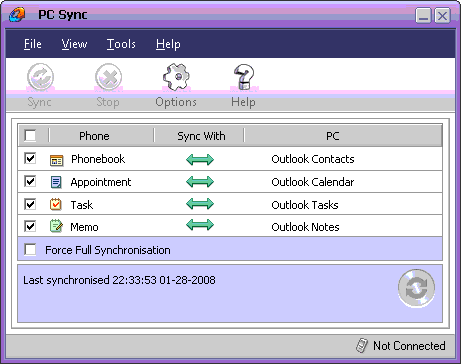This screenshot has height=364, width=461.
Task: Open Options via the gear icon
Action: point(176,77)
